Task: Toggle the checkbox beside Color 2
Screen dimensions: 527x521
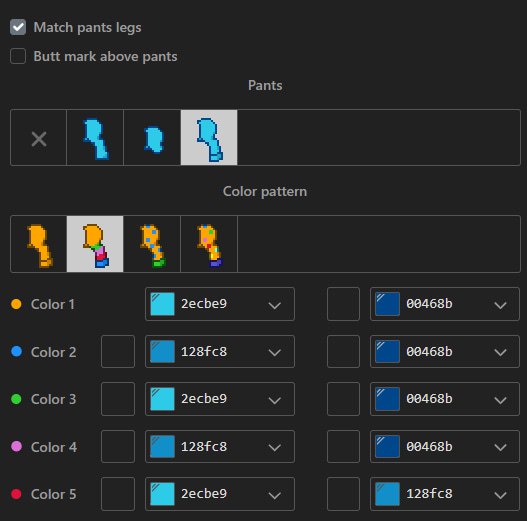Action: [118, 351]
